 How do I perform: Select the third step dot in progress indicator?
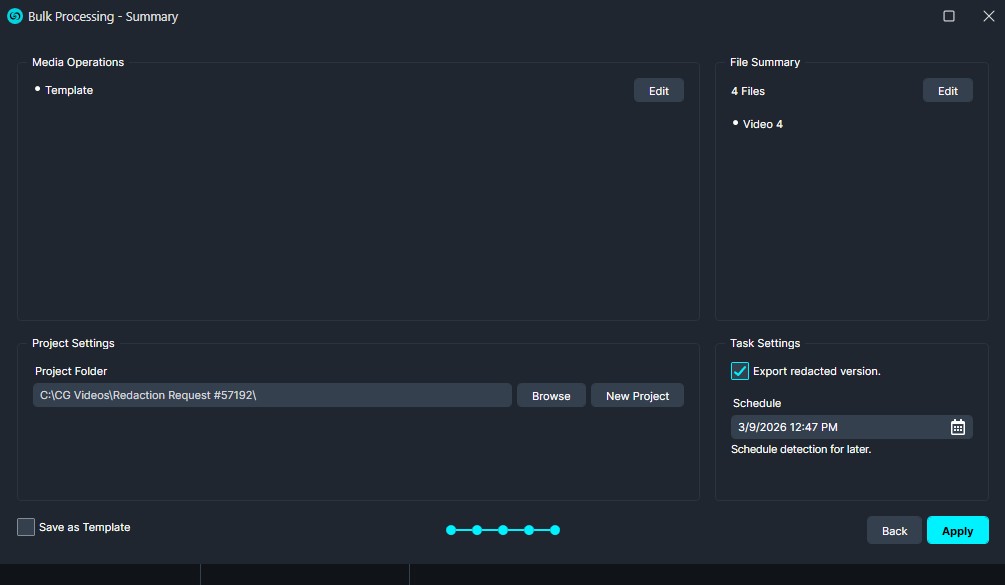pyautogui.click(x=503, y=530)
